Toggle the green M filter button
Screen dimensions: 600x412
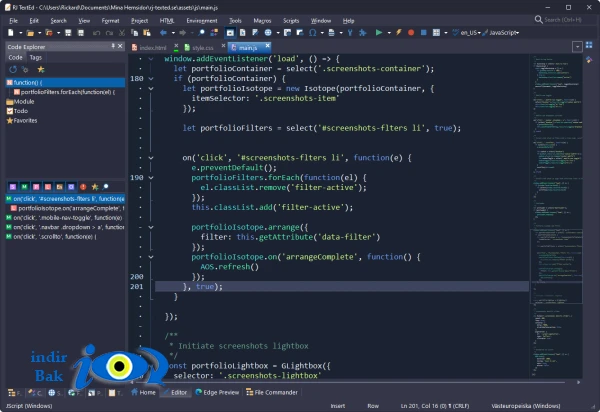coord(24,187)
